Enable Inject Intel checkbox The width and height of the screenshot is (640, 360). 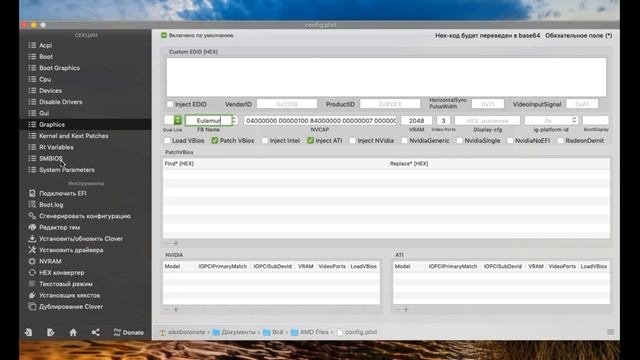click(265, 140)
